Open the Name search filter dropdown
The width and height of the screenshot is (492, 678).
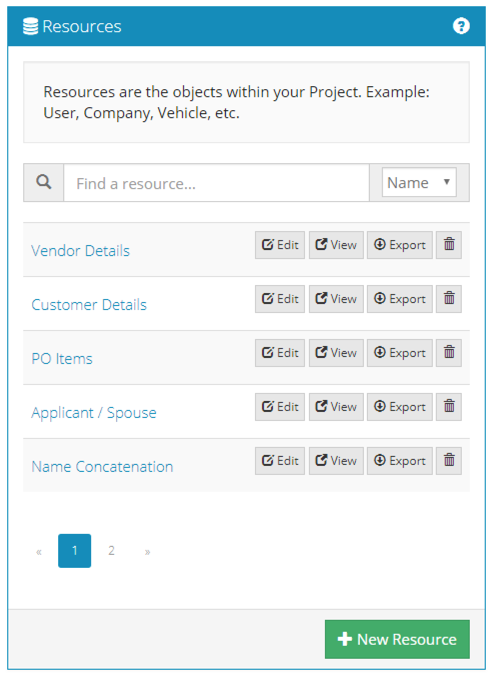(419, 182)
